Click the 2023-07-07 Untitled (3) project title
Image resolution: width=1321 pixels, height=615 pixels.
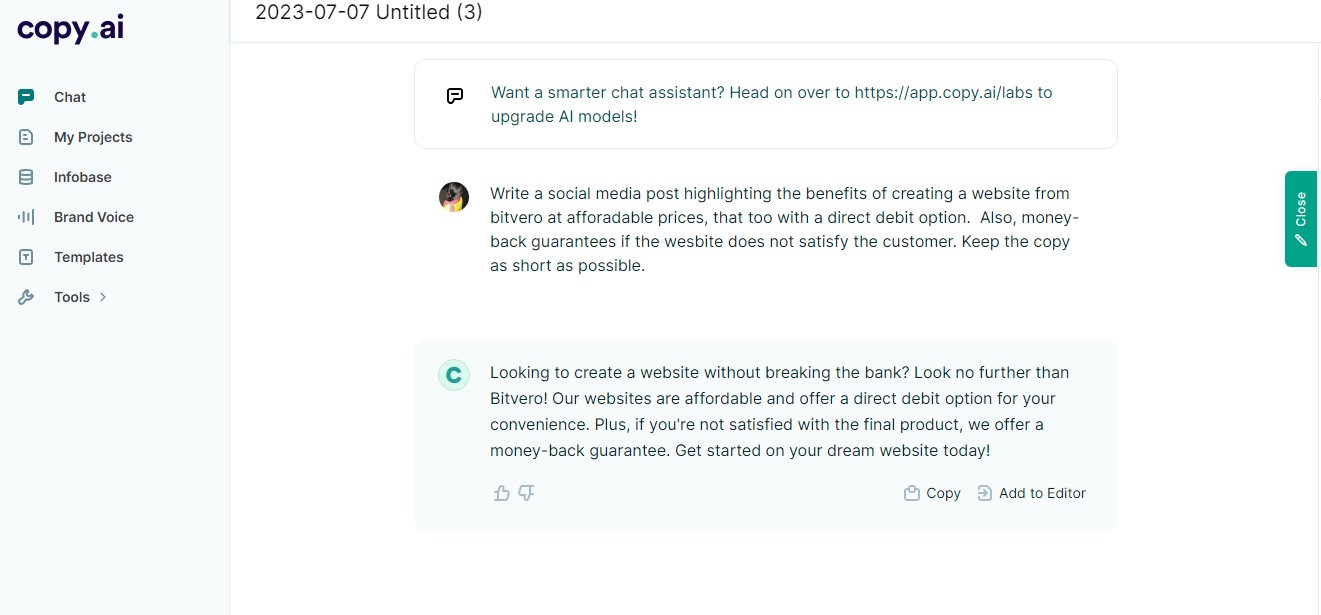pos(369,12)
